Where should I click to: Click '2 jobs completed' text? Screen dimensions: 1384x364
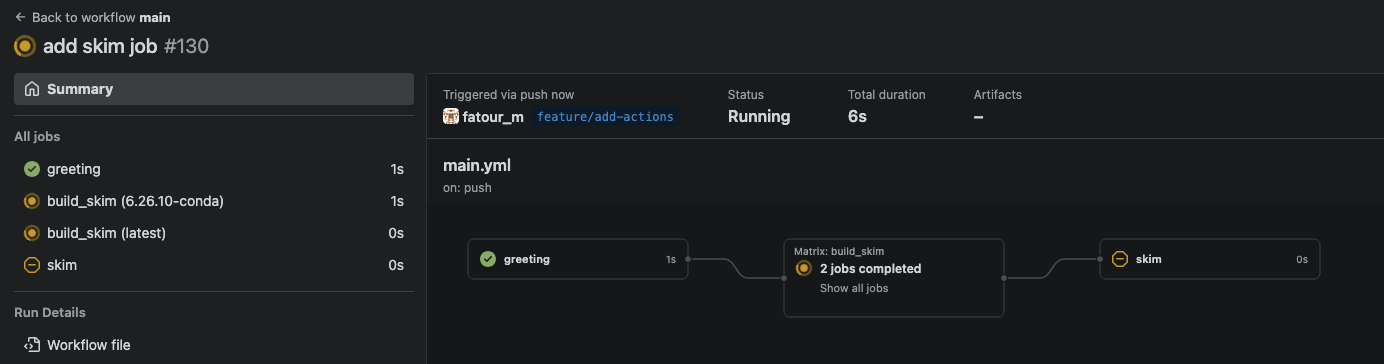870,268
